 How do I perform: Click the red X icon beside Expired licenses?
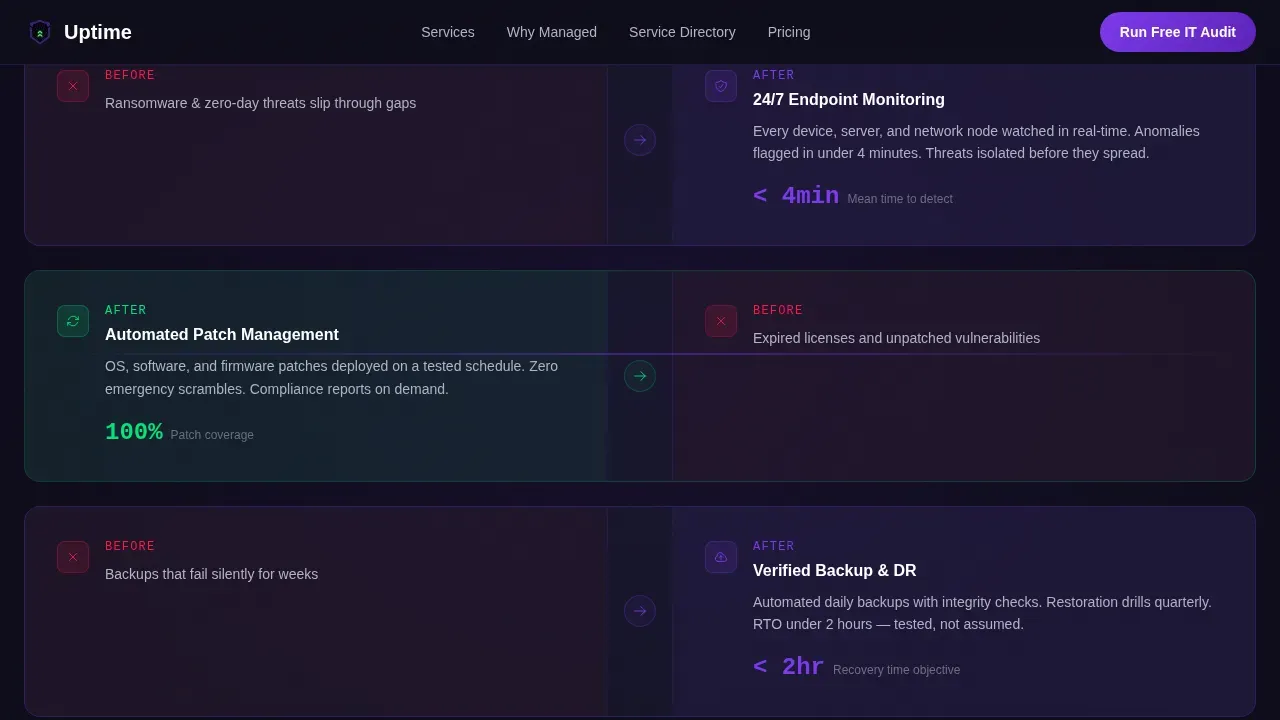pyautogui.click(x=721, y=321)
